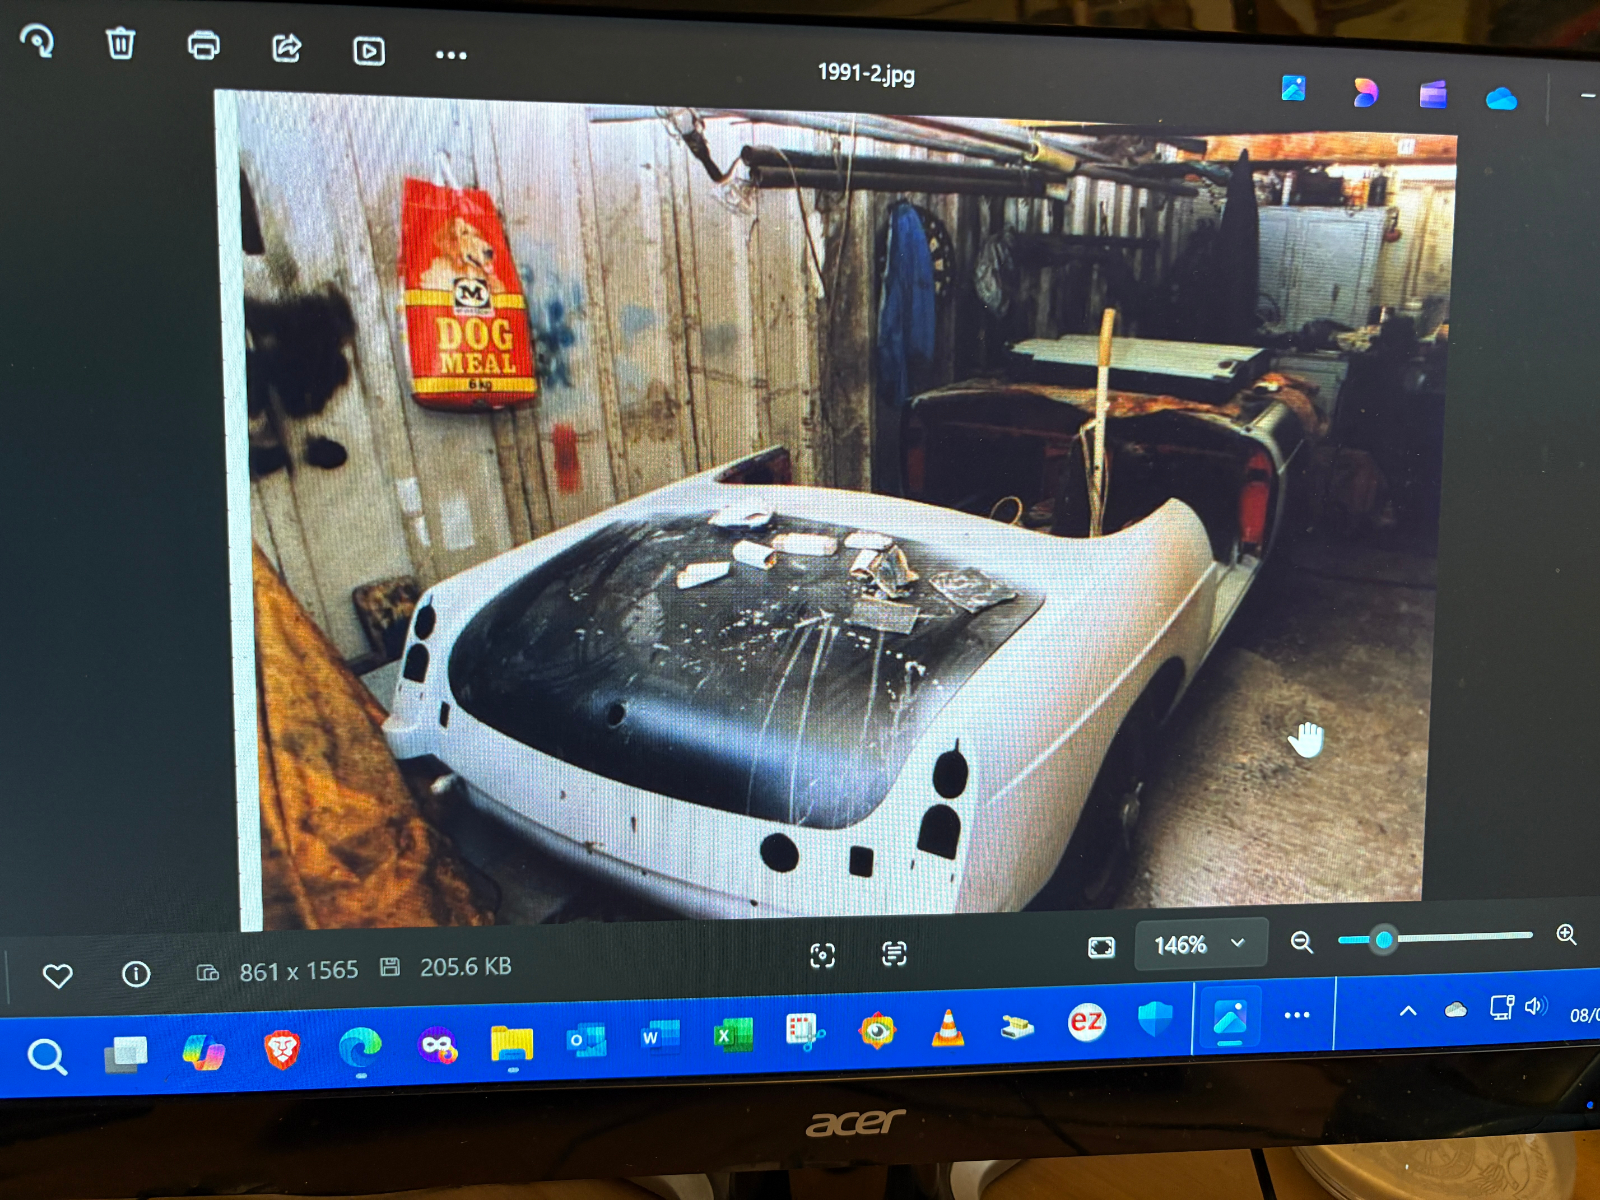Rotate the image with the rotate icon
The width and height of the screenshot is (1600, 1200).
click(x=37, y=41)
